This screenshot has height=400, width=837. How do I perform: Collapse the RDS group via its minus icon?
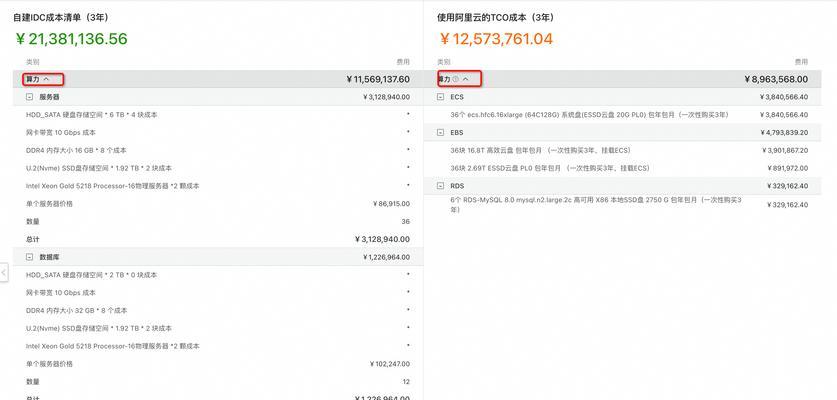(440, 186)
